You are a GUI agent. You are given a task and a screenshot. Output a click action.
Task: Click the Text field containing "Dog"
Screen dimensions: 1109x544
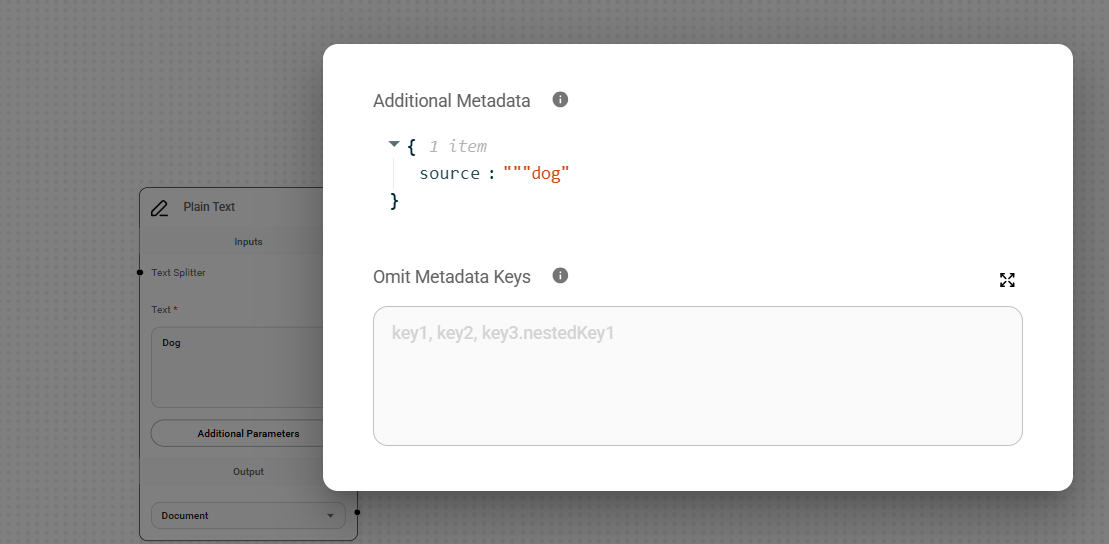[x=237, y=367]
